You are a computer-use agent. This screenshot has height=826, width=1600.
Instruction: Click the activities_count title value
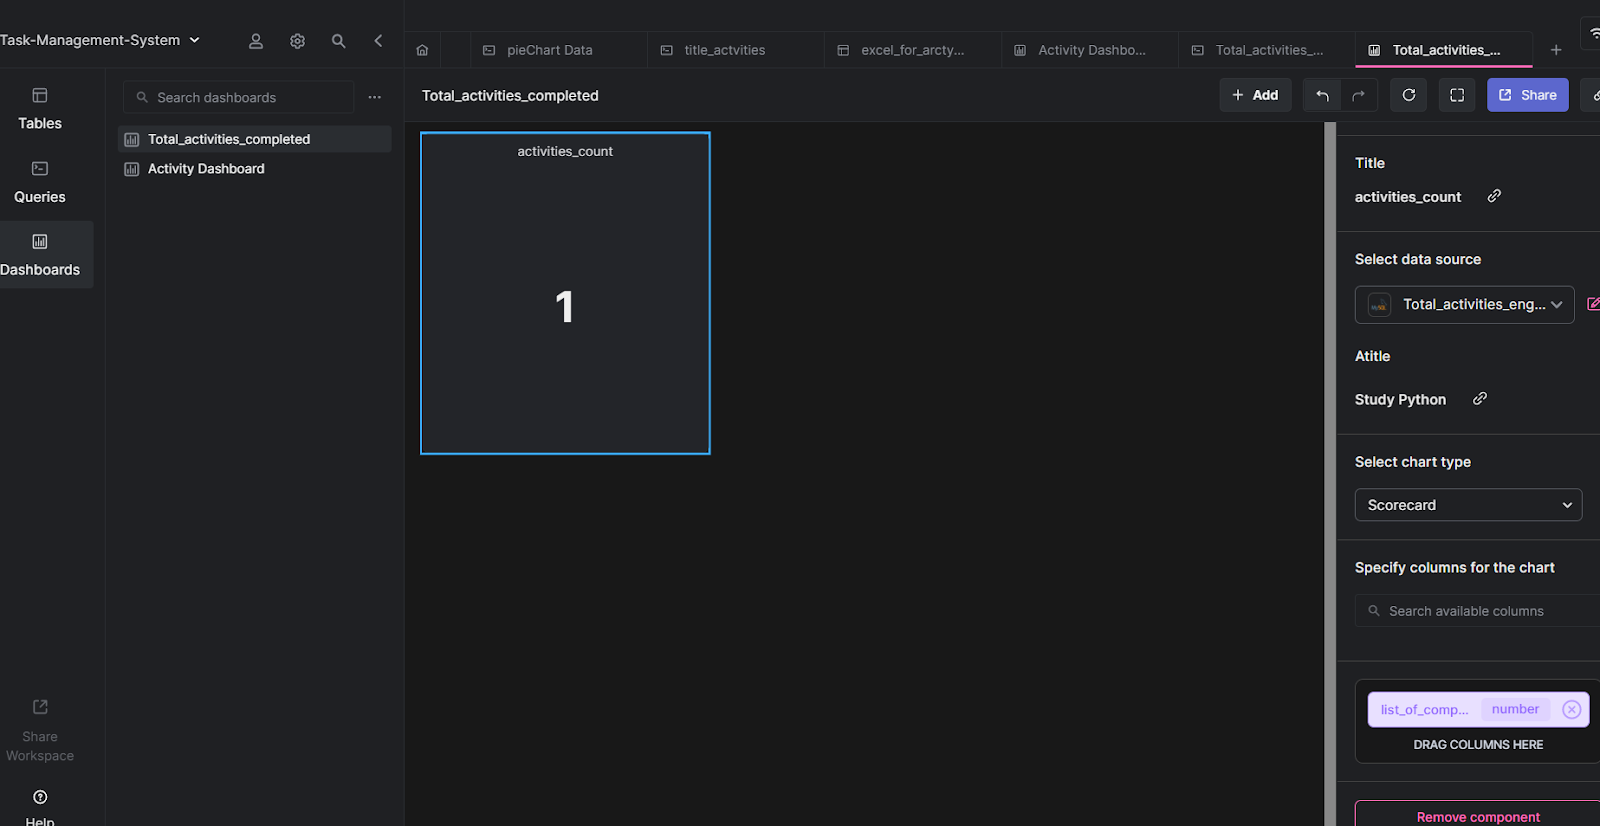pyautogui.click(x=1408, y=197)
